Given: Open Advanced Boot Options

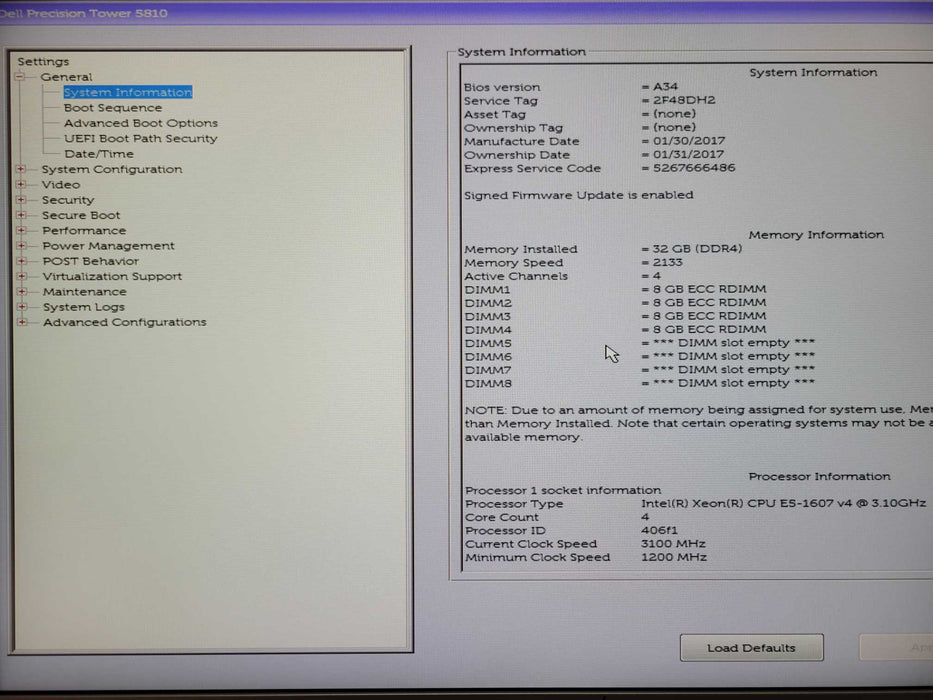Looking at the screenshot, I should pos(140,123).
